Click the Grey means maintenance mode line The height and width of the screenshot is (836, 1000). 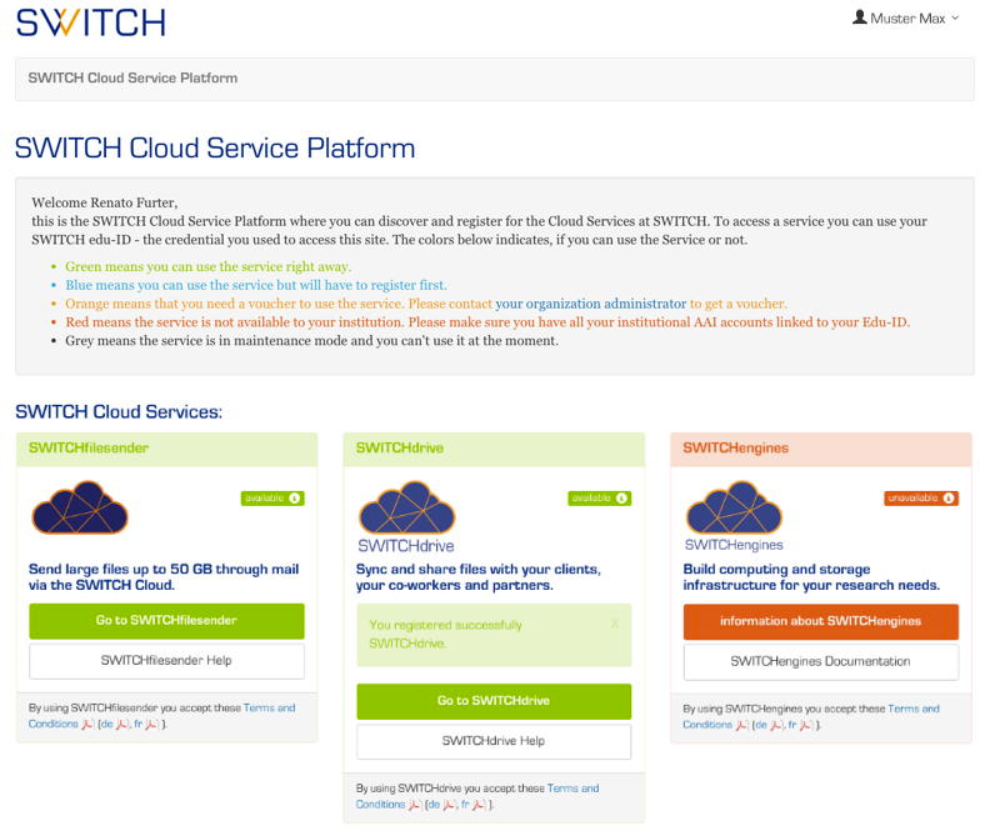coord(312,341)
